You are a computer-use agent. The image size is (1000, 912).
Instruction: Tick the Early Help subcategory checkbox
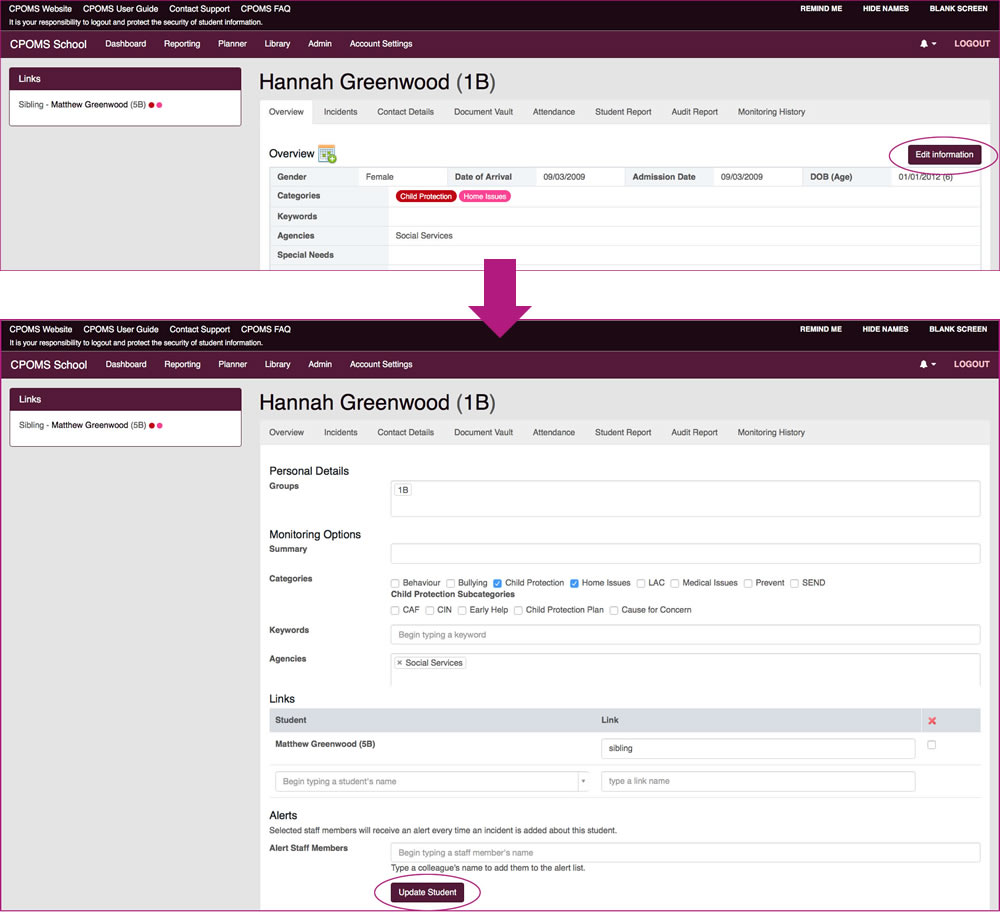[x=462, y=610]
